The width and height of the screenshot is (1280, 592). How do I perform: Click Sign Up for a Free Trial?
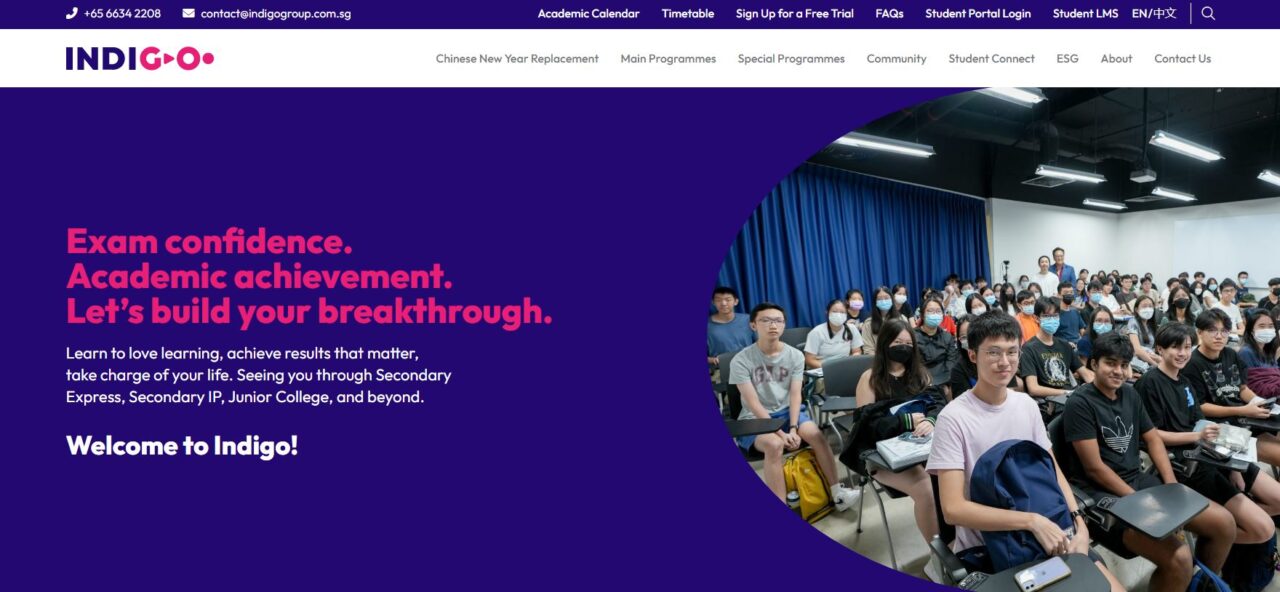click(794, 14)
